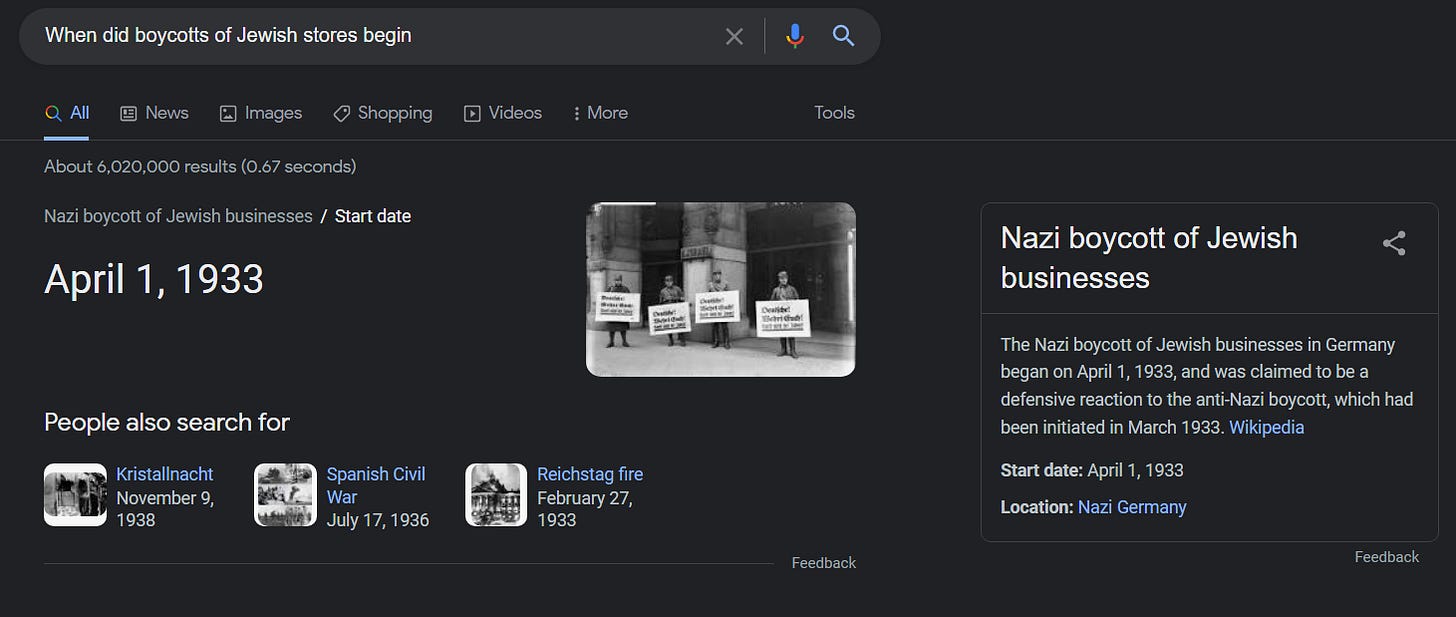Follow the Wikipedia source link
This screenshot has height=617, width=1456.
1266,427
